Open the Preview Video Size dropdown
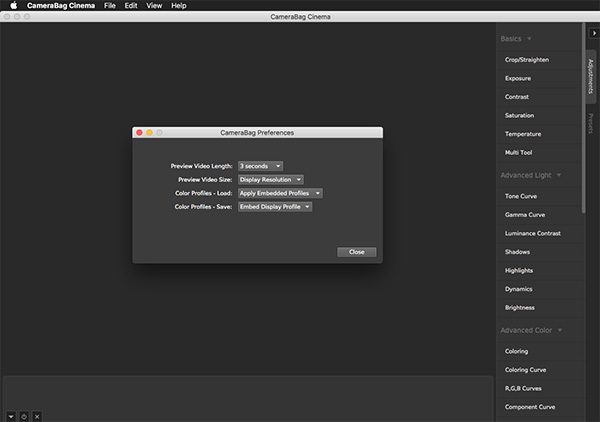This screenshot has width=600, height=422. click(x=271, y=179)
